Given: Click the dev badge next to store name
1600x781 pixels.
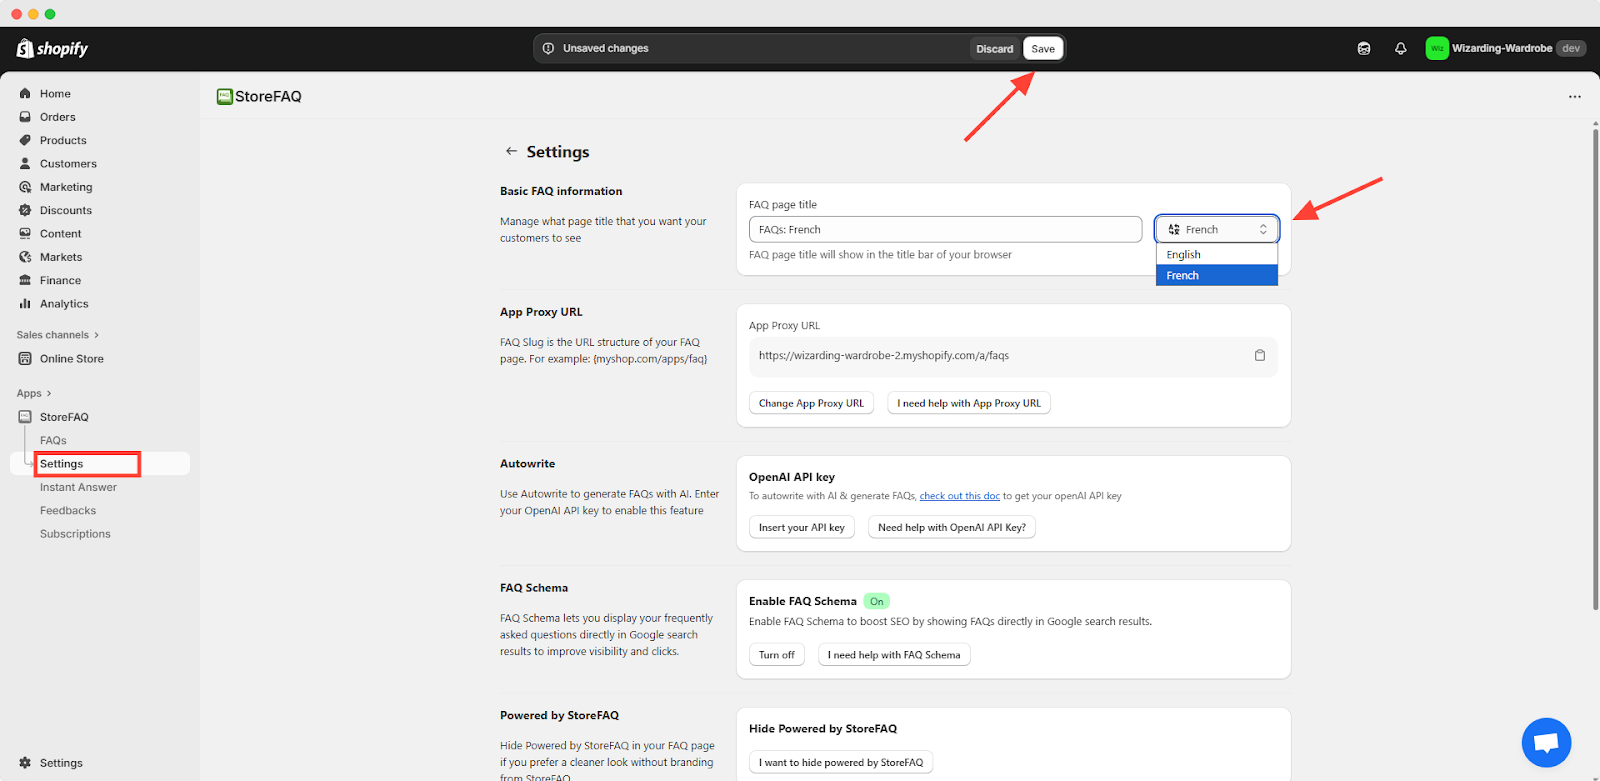Looking at the screenshot, I should coord(1571,48).
